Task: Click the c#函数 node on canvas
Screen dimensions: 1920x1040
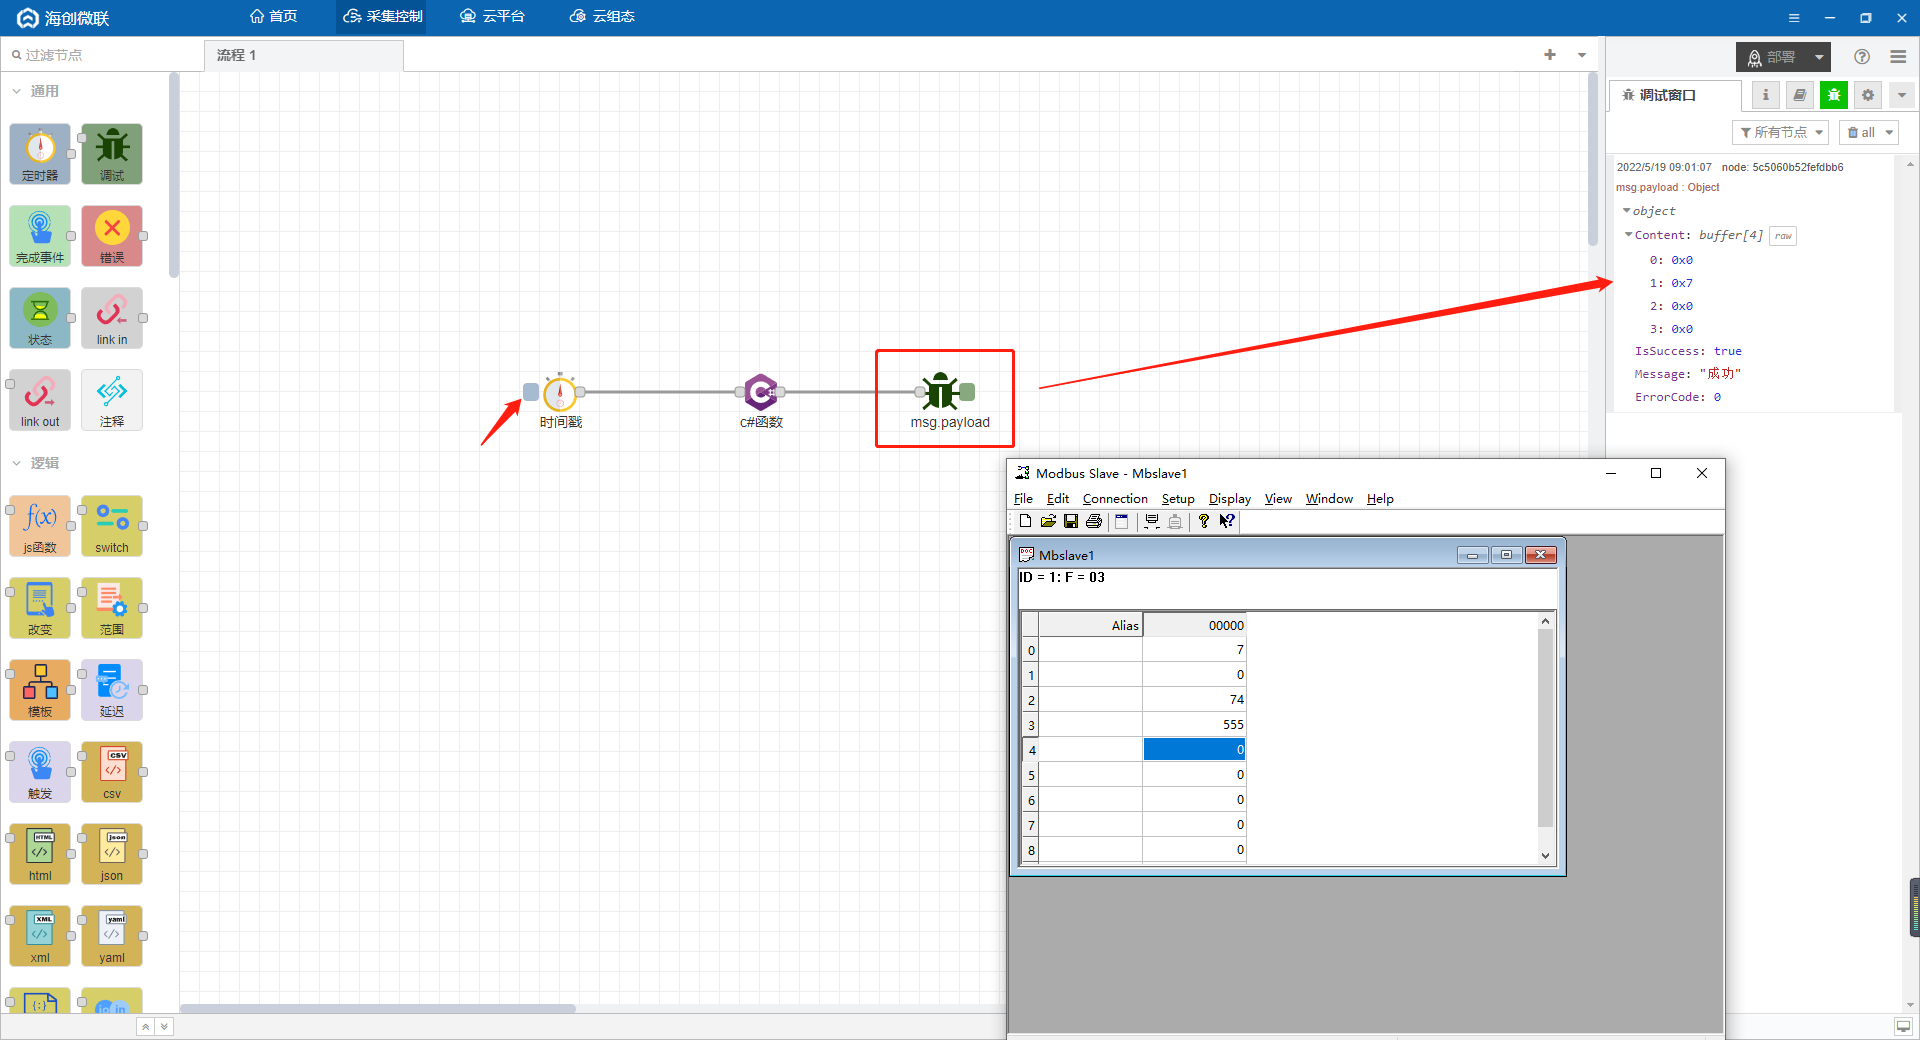Action: (x=761, y=392)
